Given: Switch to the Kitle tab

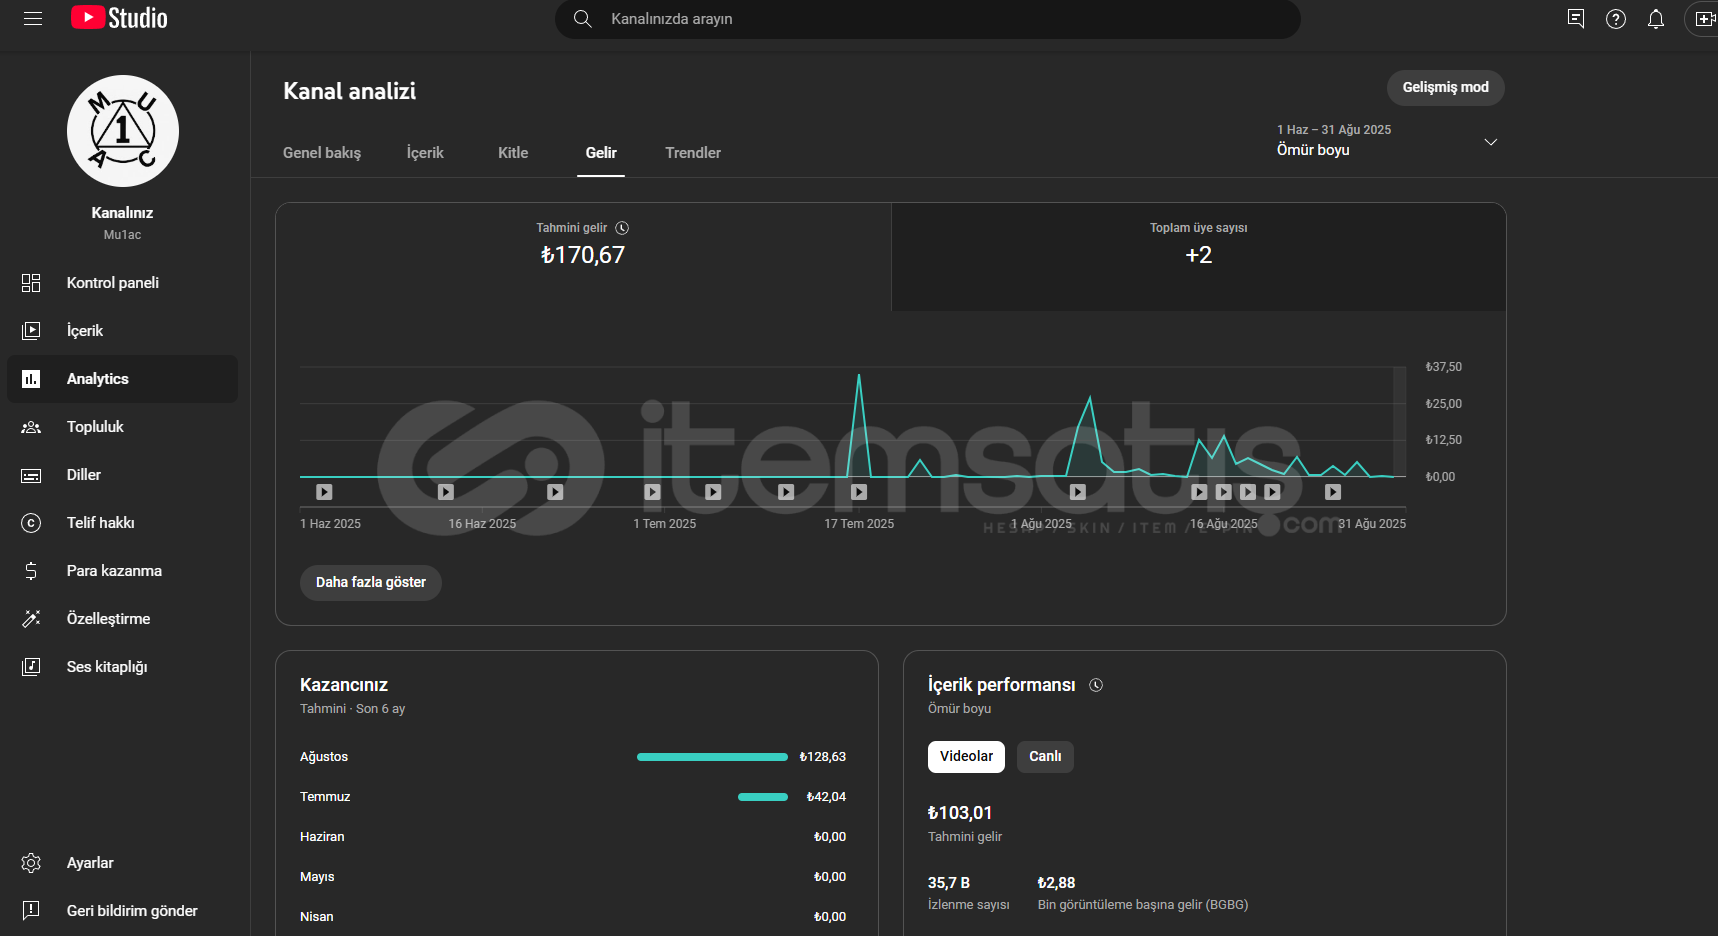Looking at the screenshot, I should pos(513,153).
